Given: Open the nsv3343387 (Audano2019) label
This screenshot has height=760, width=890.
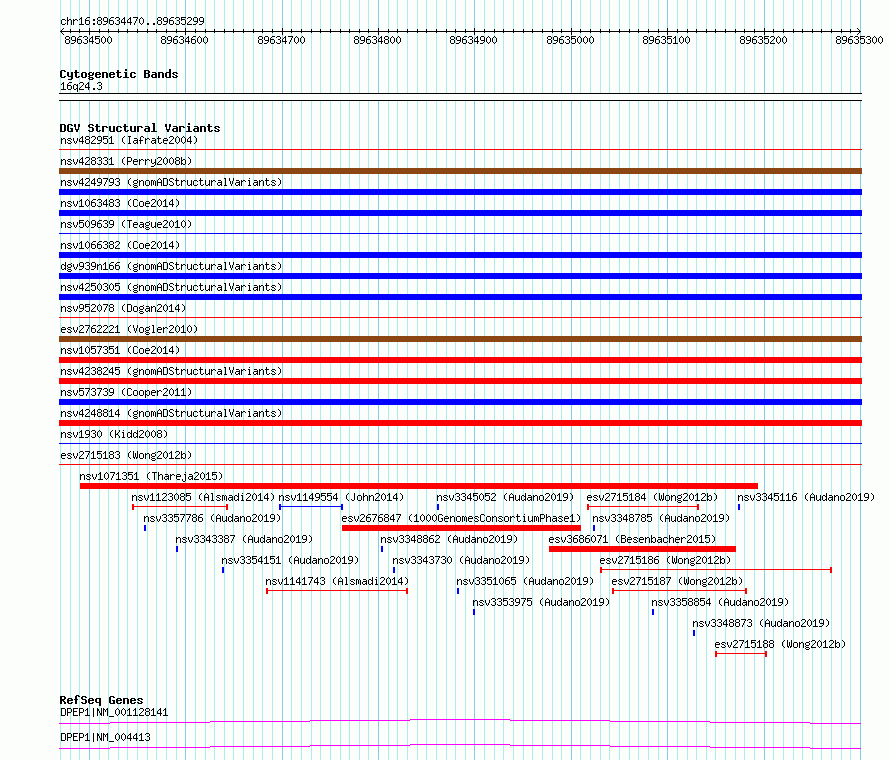Looking at the screenshot, I should [244, 539].
